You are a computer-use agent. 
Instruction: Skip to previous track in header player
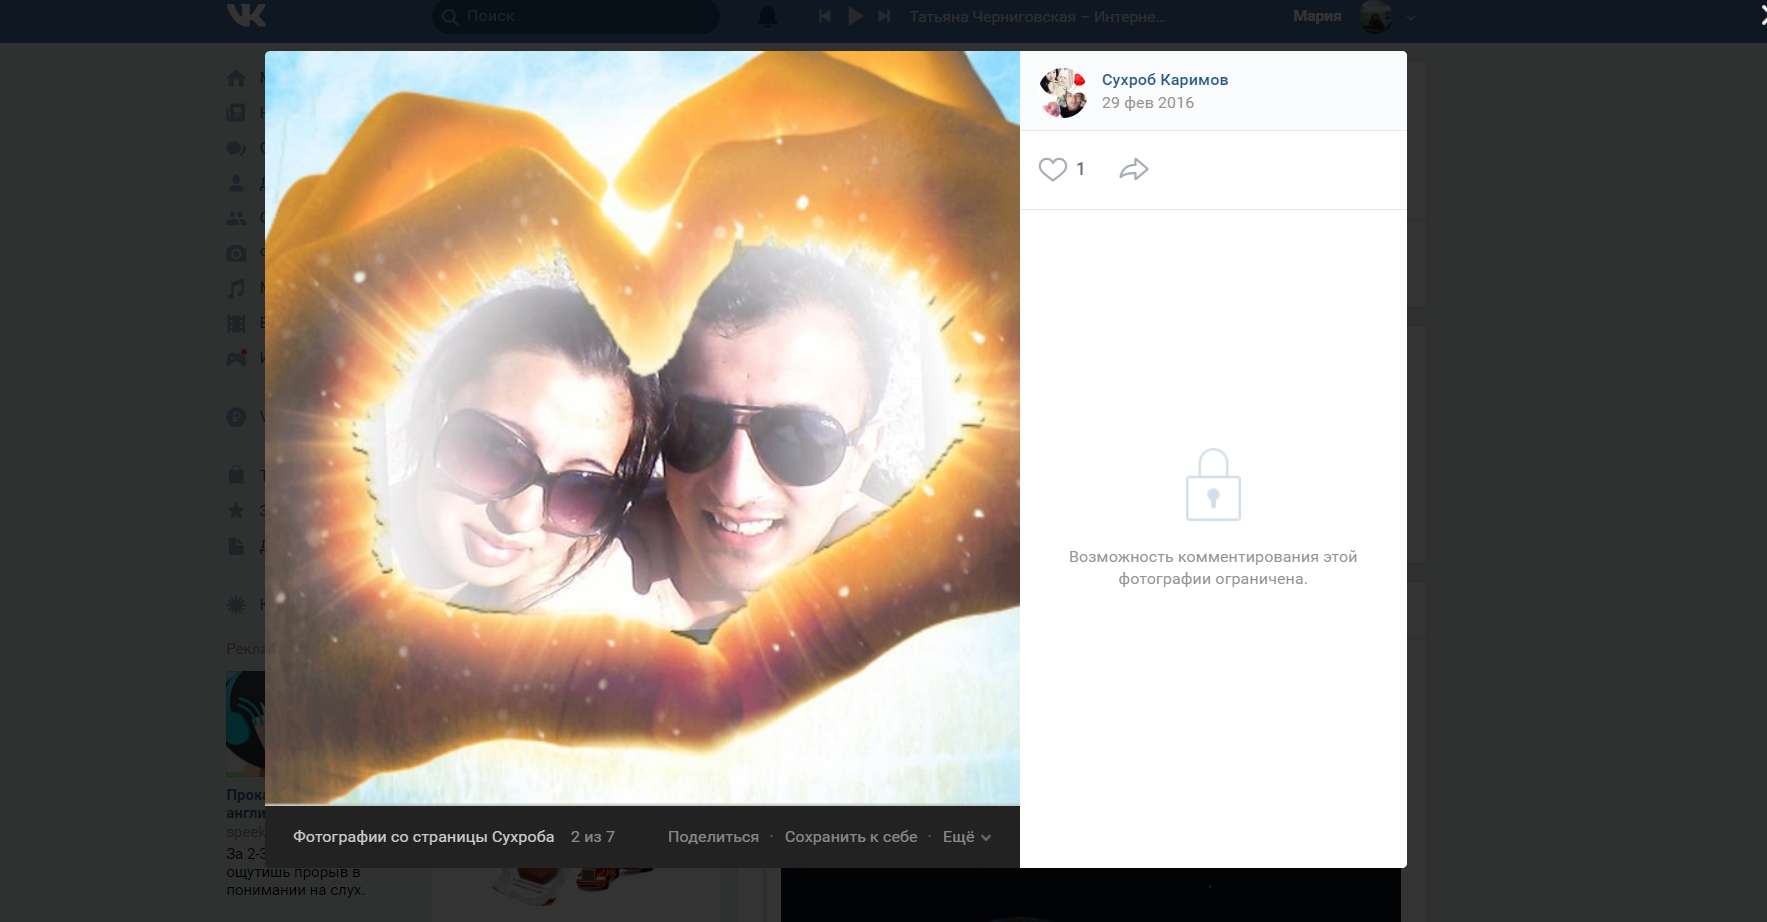click(824, 16)
